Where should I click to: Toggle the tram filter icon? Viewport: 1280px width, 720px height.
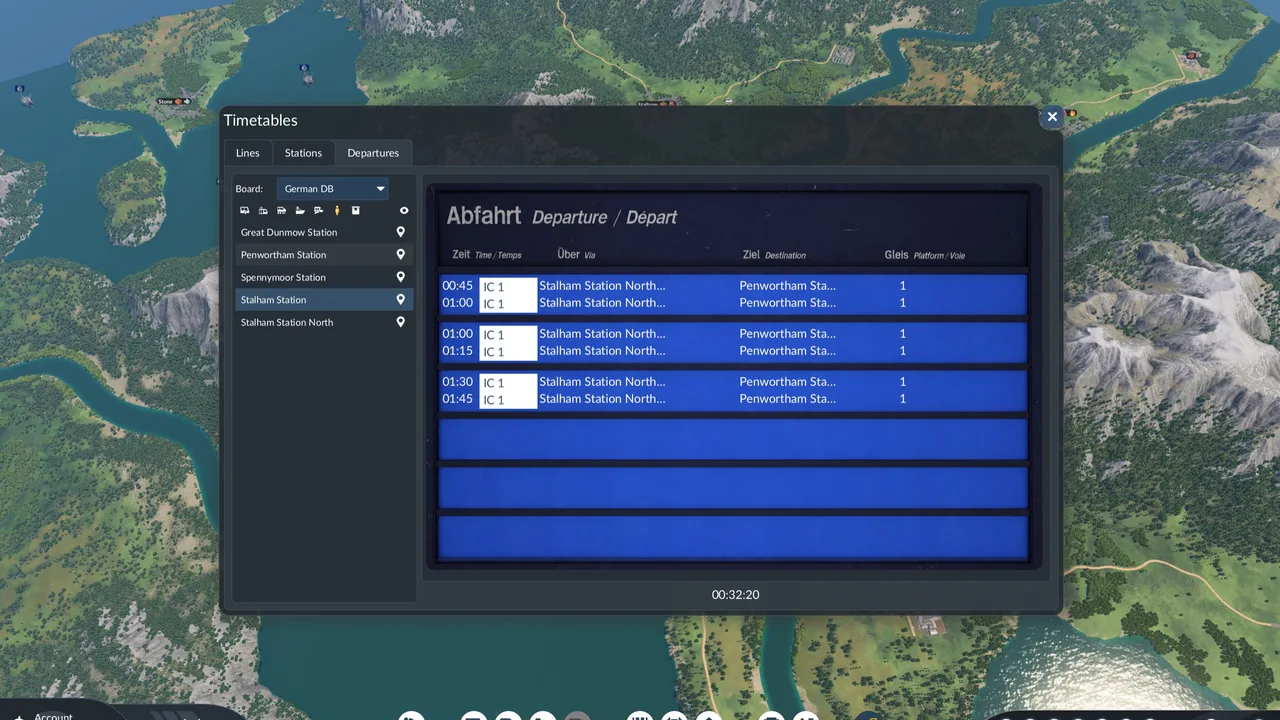(x=263, y=211)
